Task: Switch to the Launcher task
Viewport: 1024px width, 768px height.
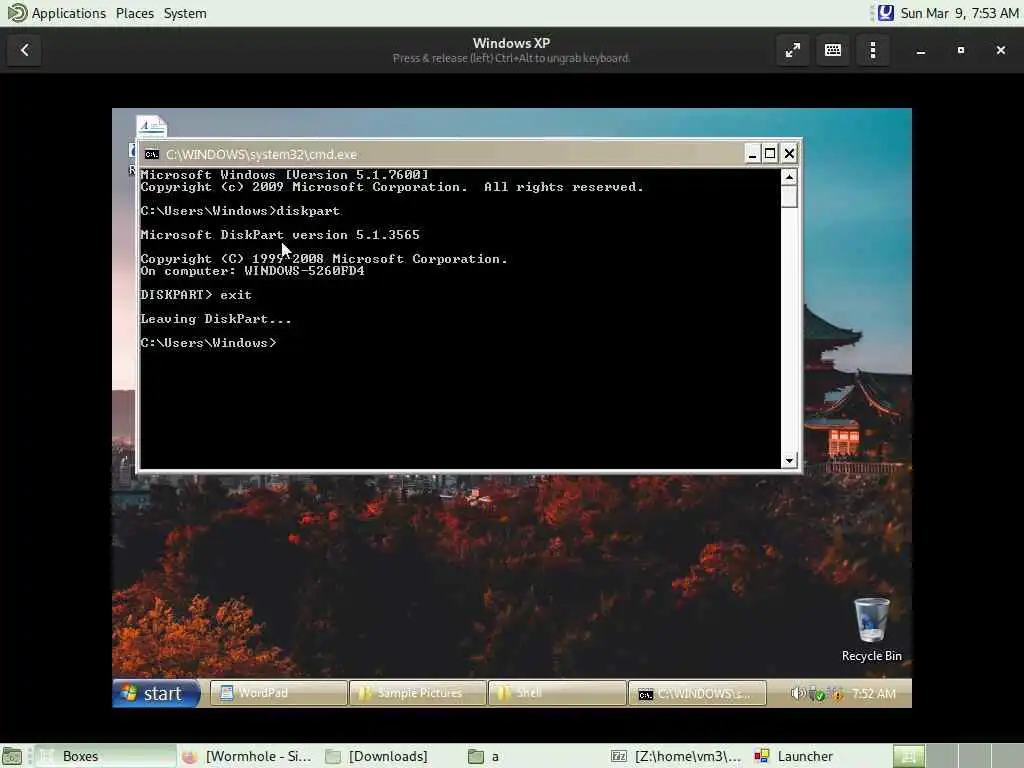Action: [x=820, y=756]
